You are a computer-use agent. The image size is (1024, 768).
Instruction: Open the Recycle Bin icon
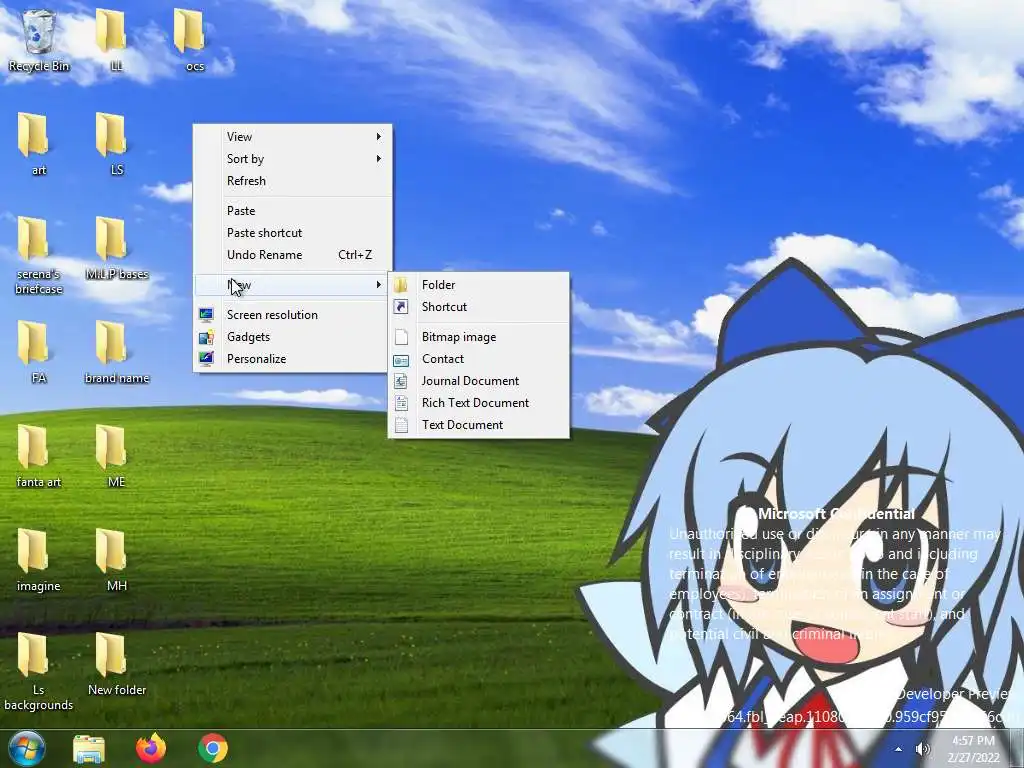click(39, 39)
